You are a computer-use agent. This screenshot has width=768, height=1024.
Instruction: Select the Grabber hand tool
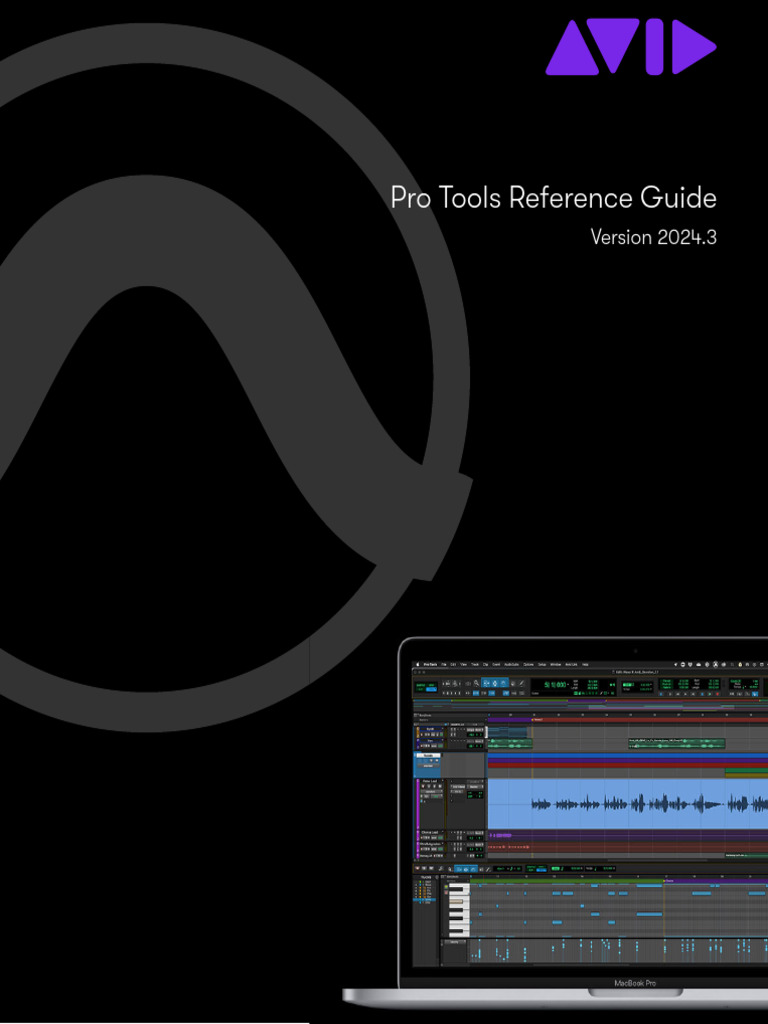[x=504, y=684]
